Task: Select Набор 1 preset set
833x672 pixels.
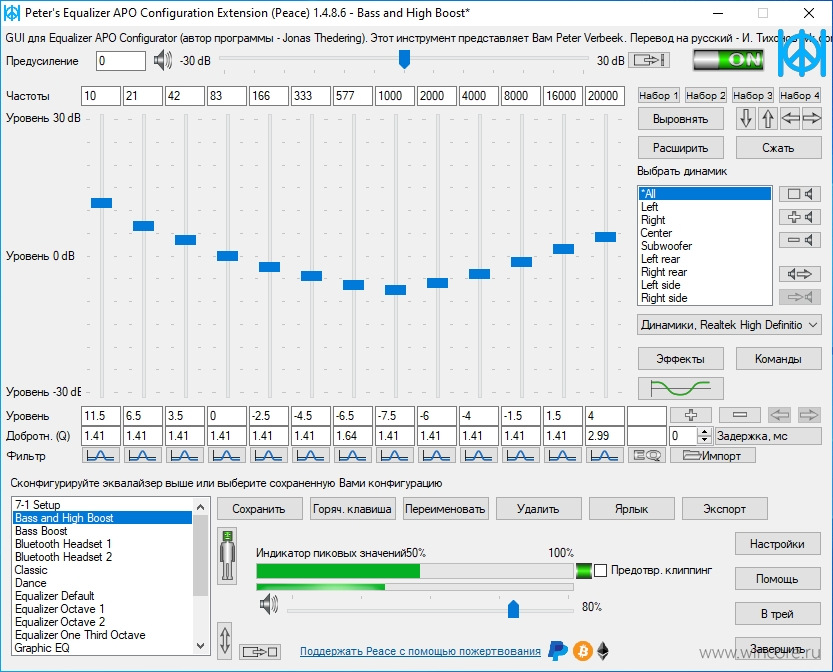Action: coord(659,96)
